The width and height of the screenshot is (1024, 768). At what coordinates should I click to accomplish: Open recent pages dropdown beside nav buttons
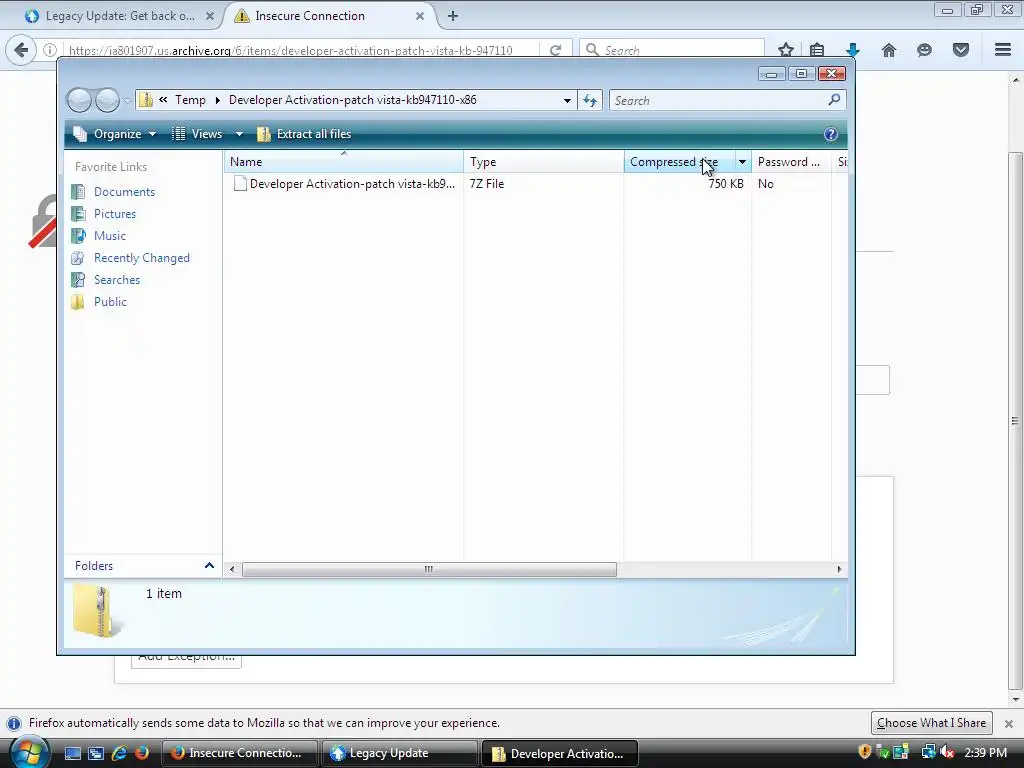pos(127,101)
